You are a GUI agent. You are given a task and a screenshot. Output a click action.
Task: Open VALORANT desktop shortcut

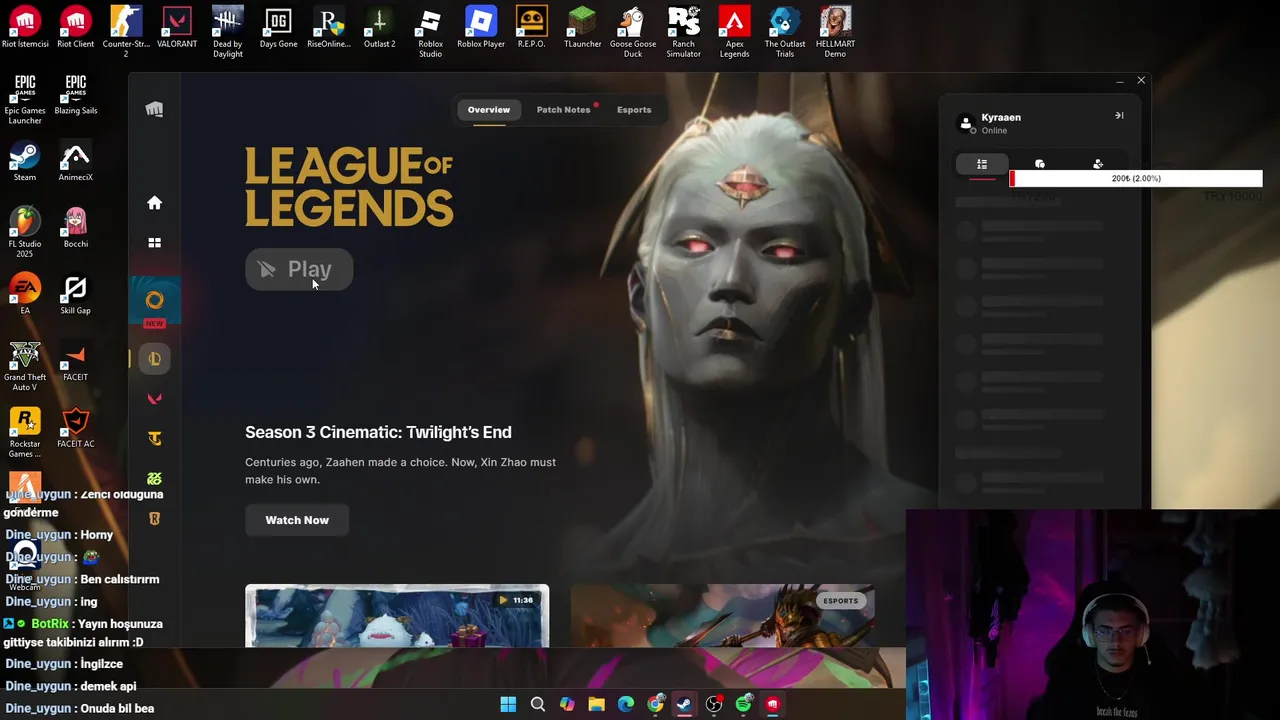177,28
